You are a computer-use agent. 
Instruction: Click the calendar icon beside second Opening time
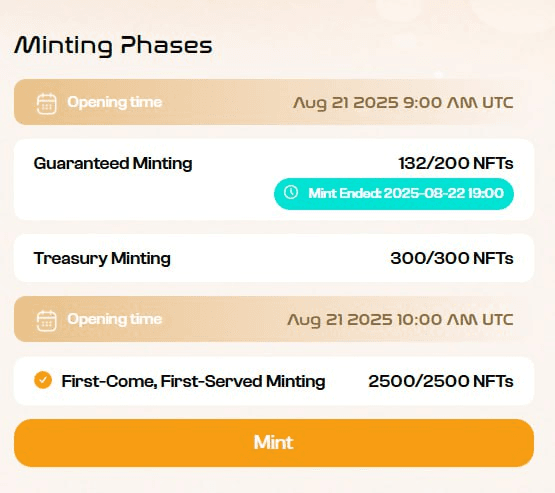(46, 321)
